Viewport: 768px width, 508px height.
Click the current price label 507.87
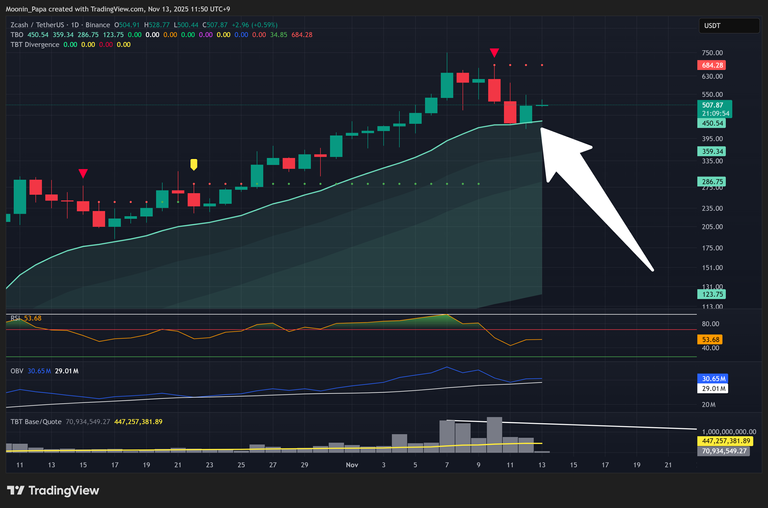[x=712, y=105]
